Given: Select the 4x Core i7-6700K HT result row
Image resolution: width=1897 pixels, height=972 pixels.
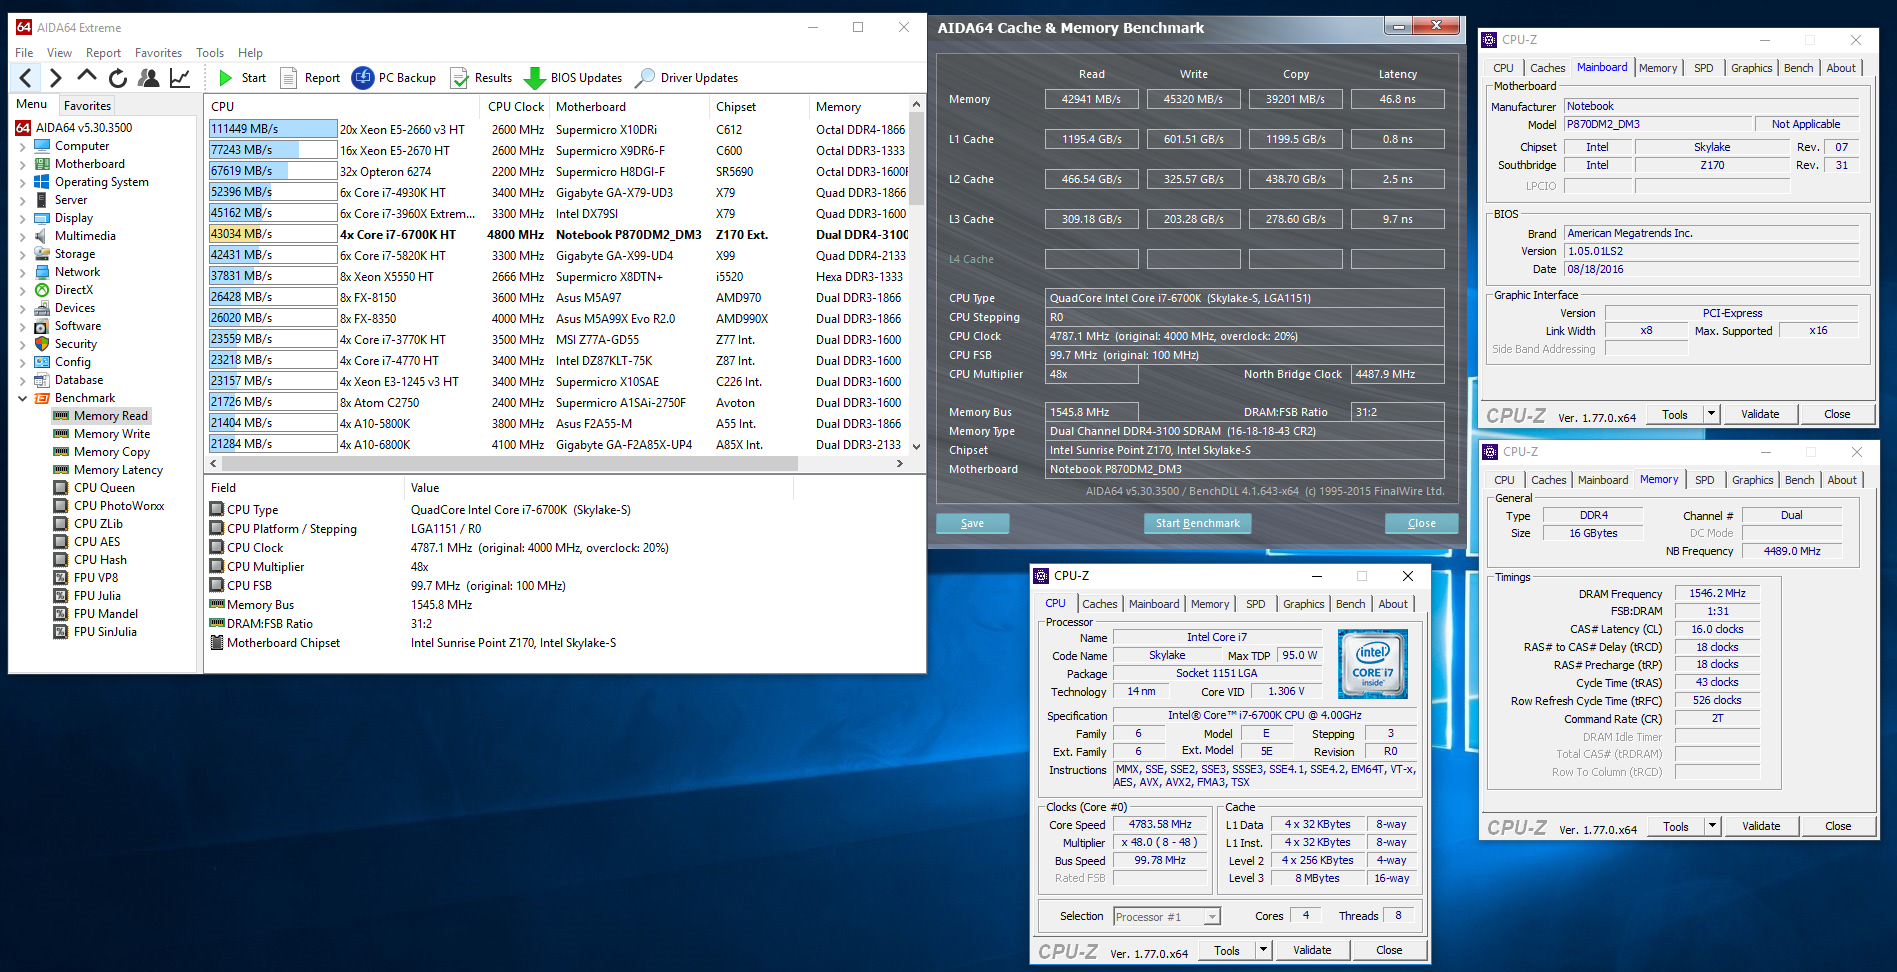Looking at the screenshot, I should 558,234.
